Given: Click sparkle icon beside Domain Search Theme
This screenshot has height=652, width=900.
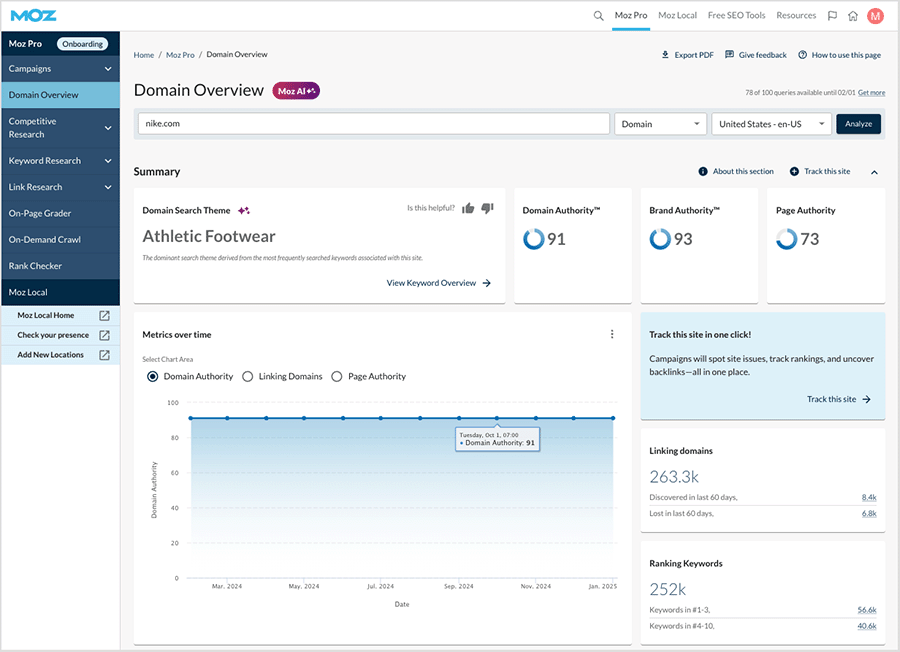Looking at the screenshot, I should pyautogui.click(x=244, y=210).
